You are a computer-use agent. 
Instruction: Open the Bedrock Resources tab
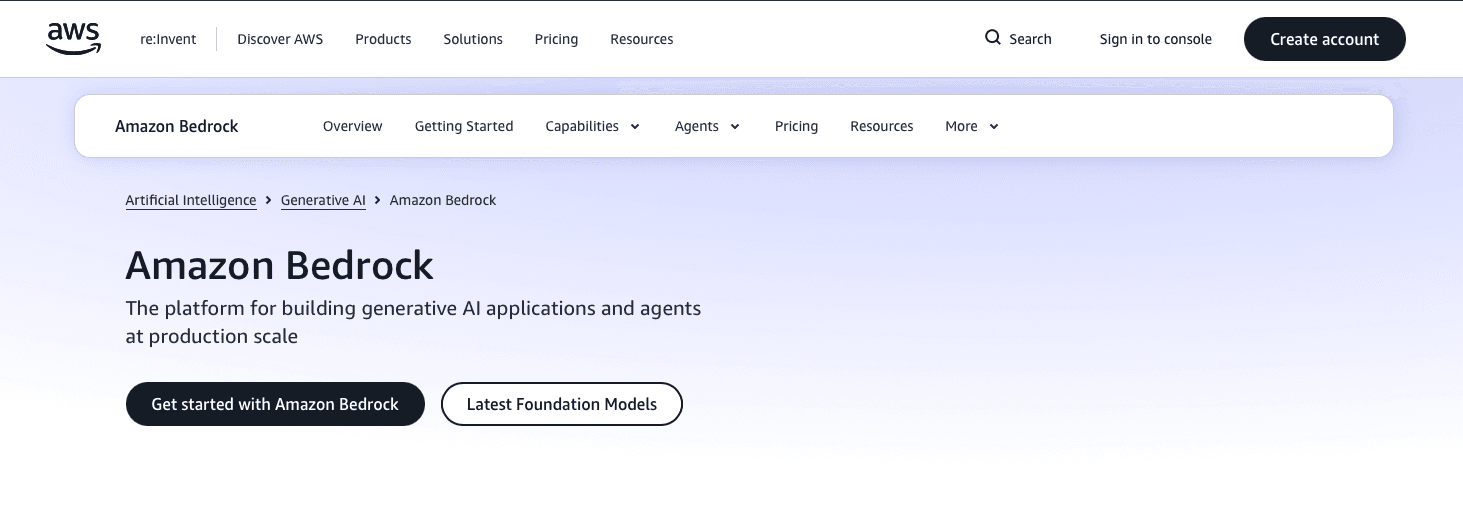[x=881, y=126]
